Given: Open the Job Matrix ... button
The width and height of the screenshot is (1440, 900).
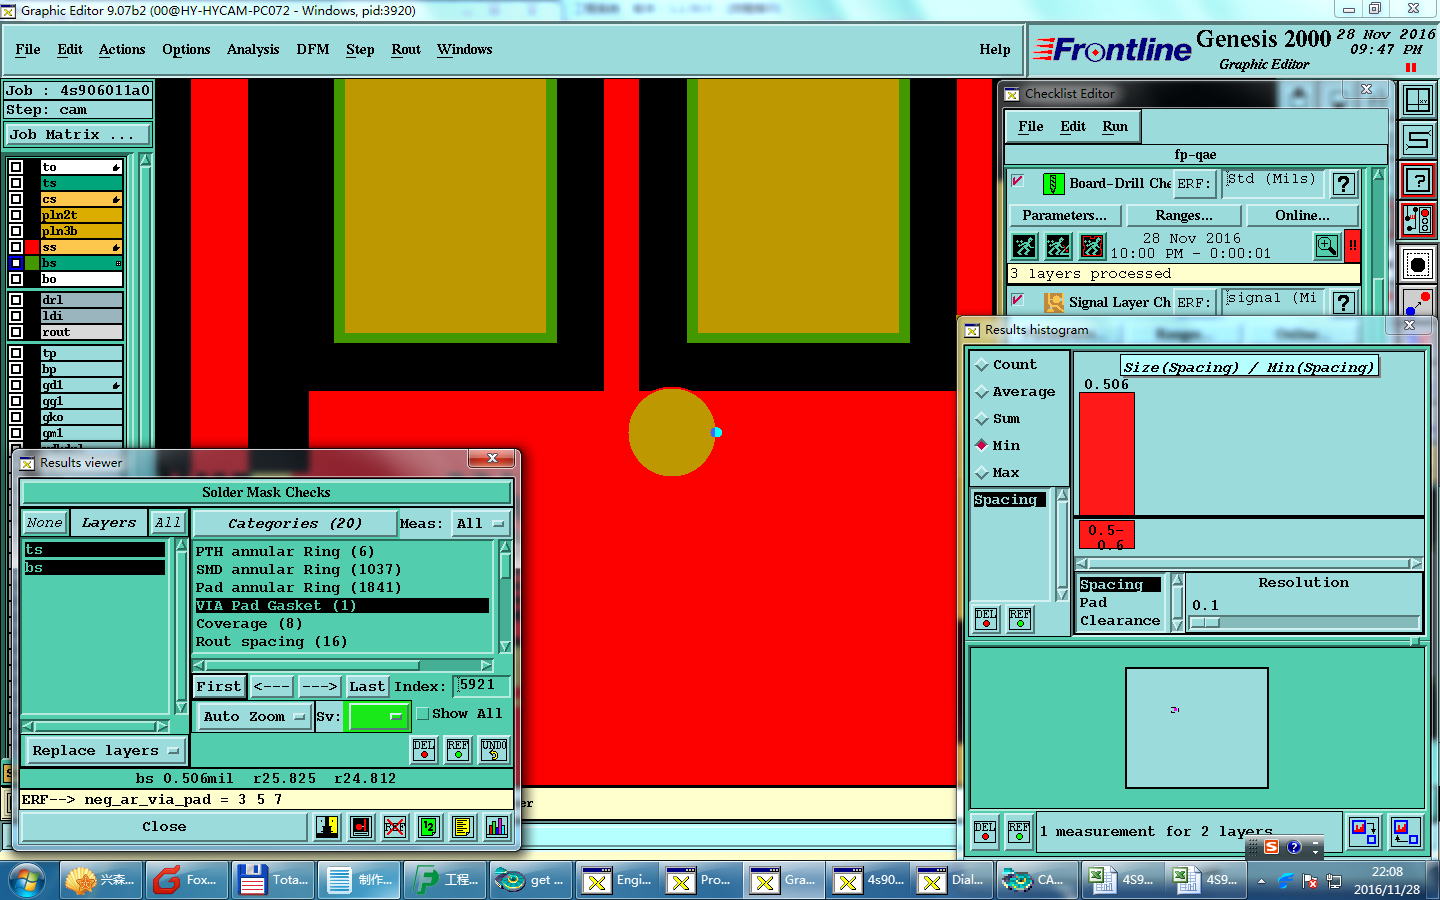Looking at the screenshot, I should coord(79,134).
